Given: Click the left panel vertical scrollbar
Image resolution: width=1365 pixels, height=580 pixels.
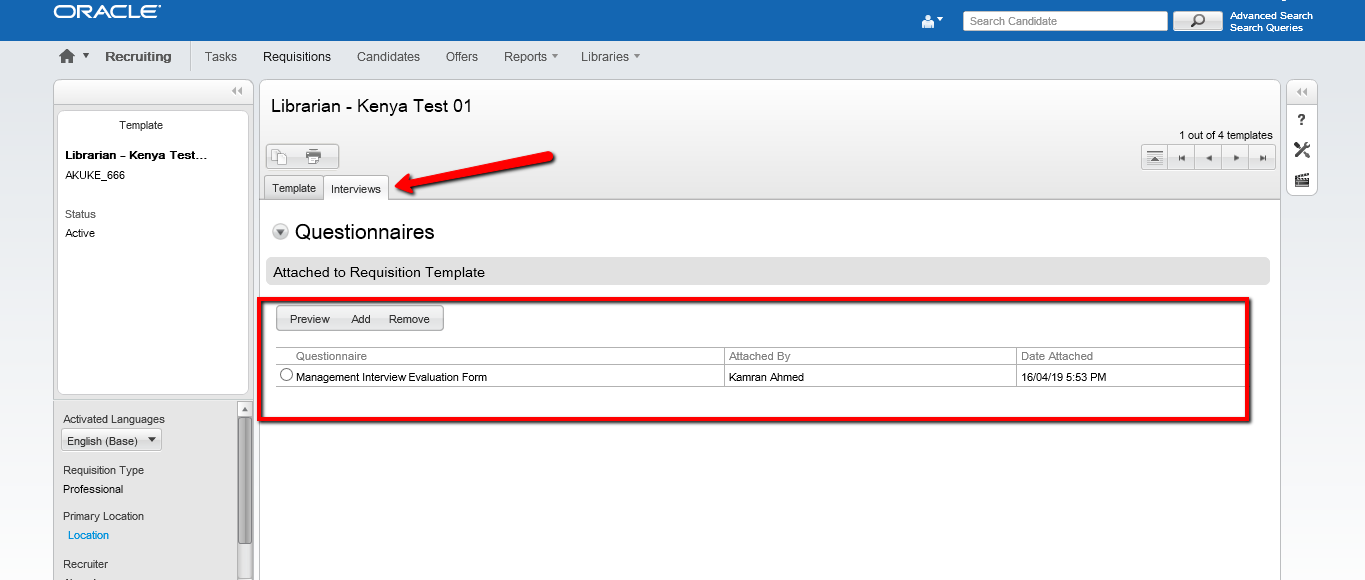Looking at the screenshot, I should coord(245,480).
